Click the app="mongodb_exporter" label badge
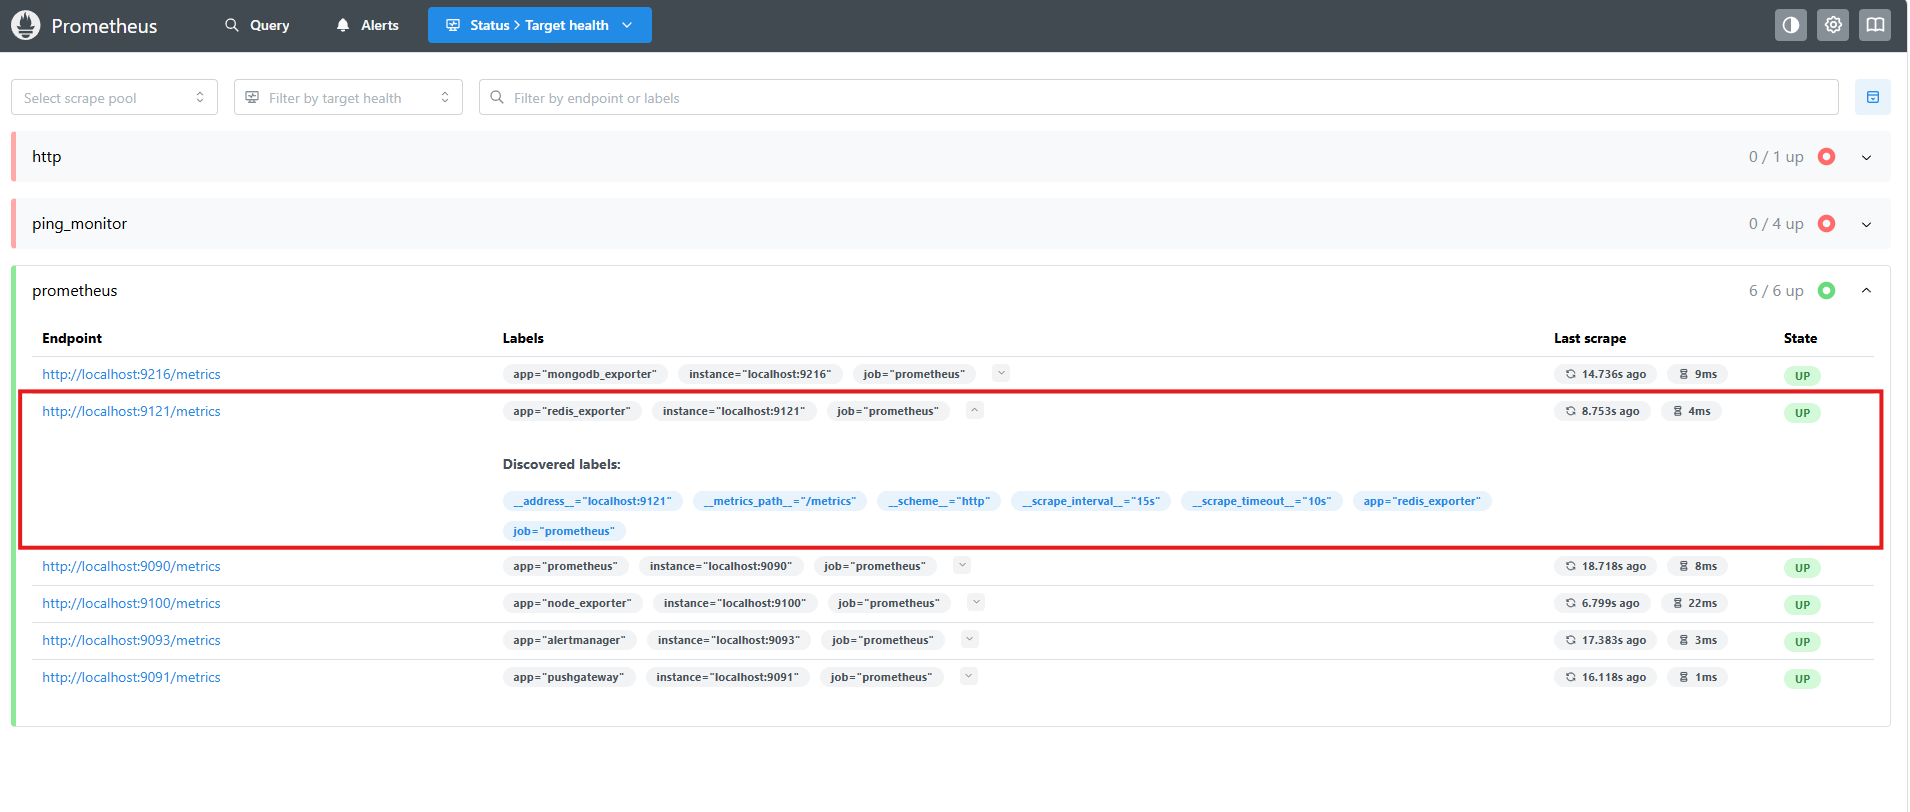 (585, 374)
